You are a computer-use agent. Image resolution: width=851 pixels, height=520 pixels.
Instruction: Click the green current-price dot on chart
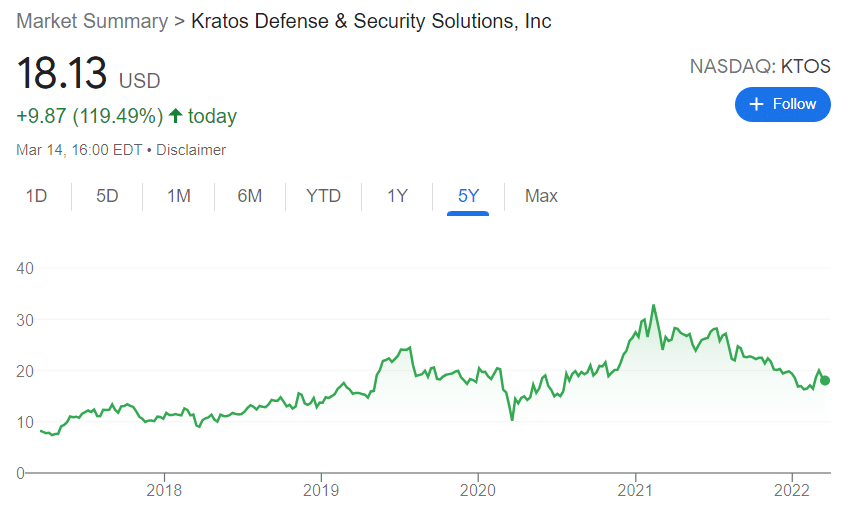825,381
